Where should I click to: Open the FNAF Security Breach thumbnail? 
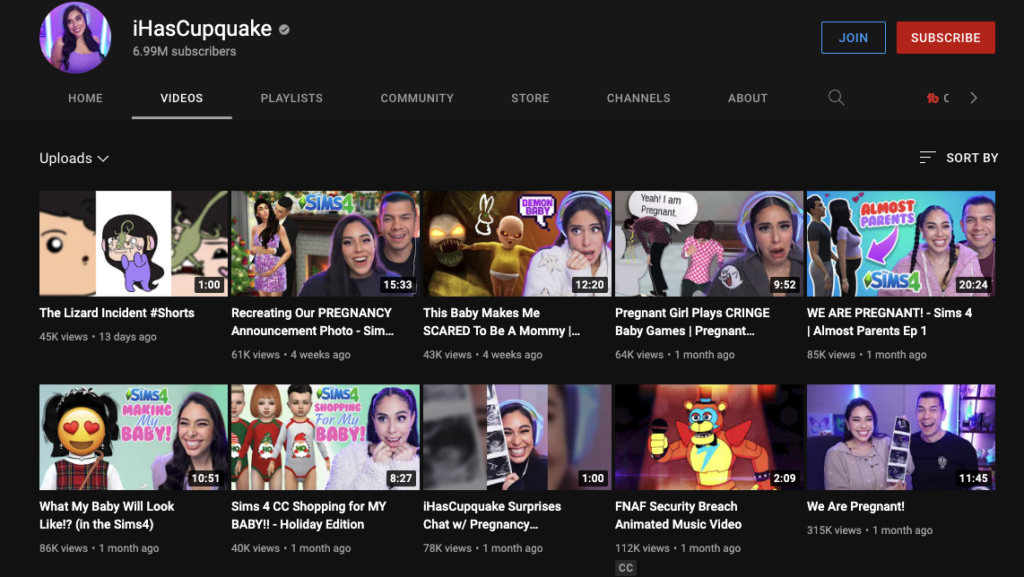coord(709,437)
